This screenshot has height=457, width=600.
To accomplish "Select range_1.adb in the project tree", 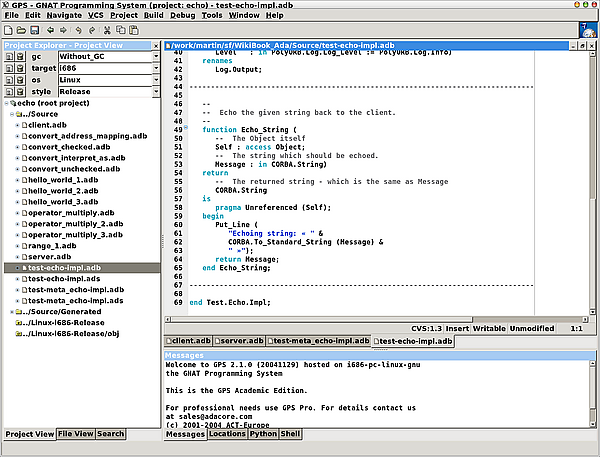I will pos(52,246).
